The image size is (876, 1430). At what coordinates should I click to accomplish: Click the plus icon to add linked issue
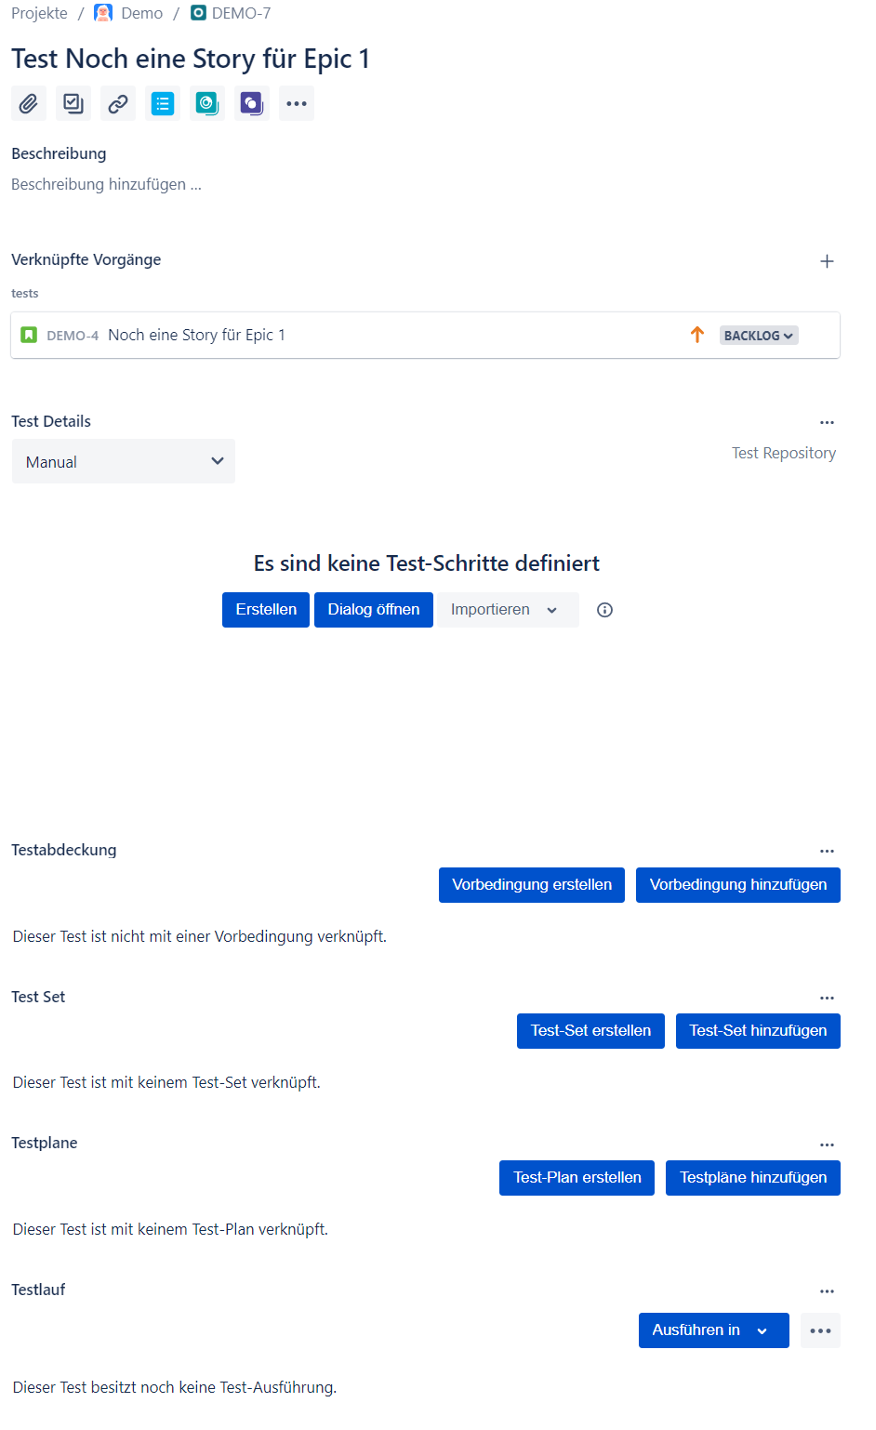tap(827, 261)
